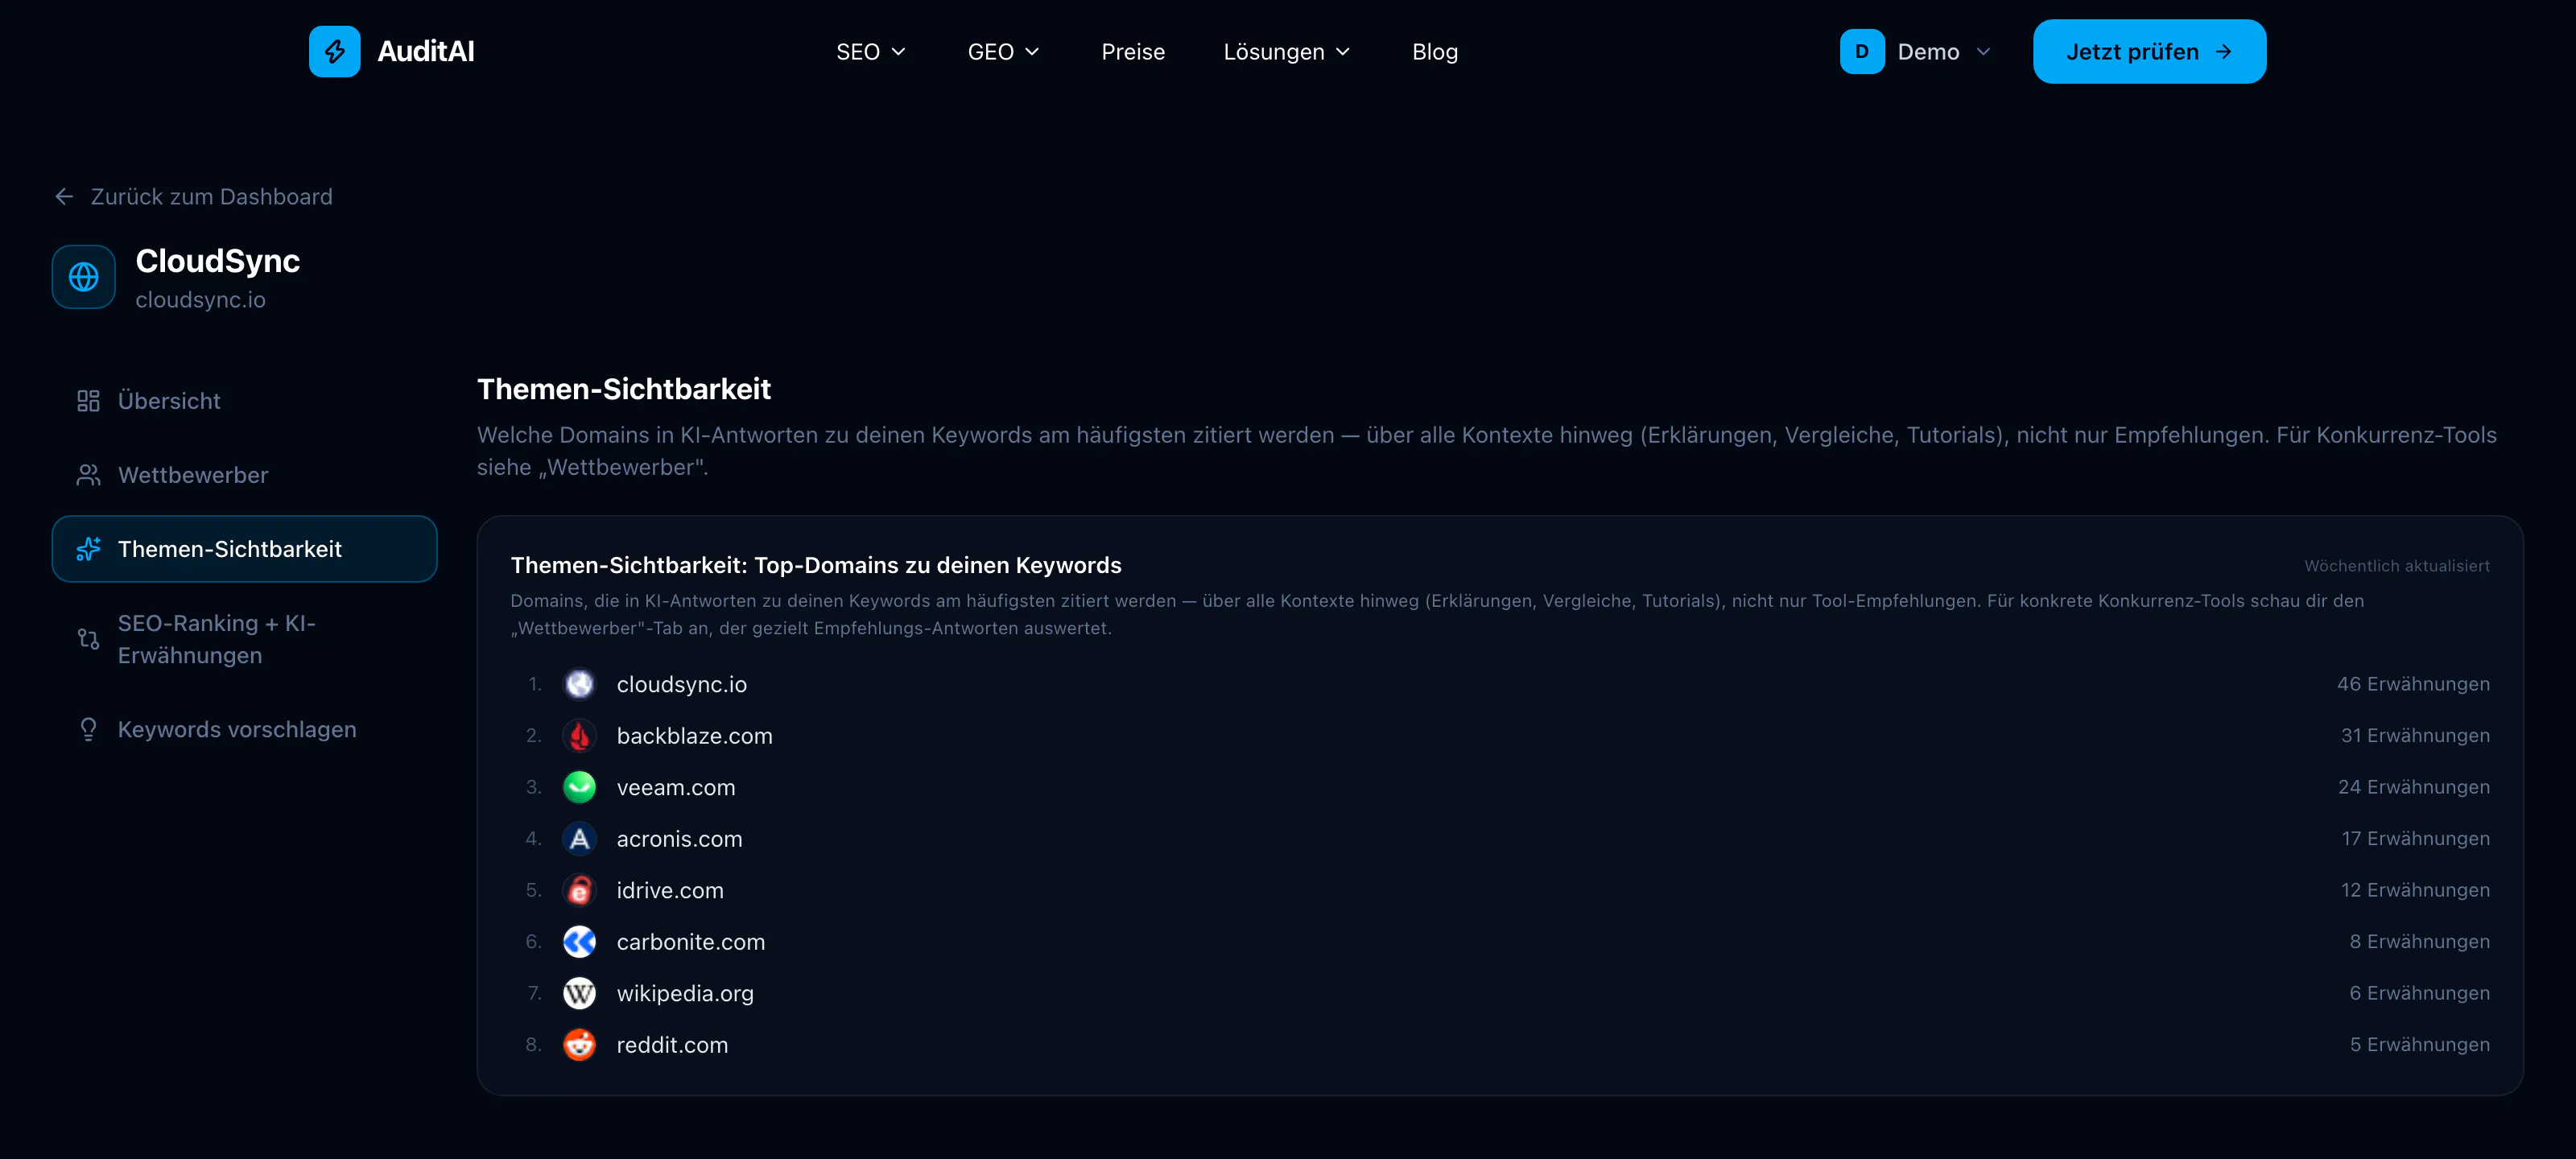Click the Wettbewerber people icon
Viewport: 2576px width, 1159px height.
(88, 474)
